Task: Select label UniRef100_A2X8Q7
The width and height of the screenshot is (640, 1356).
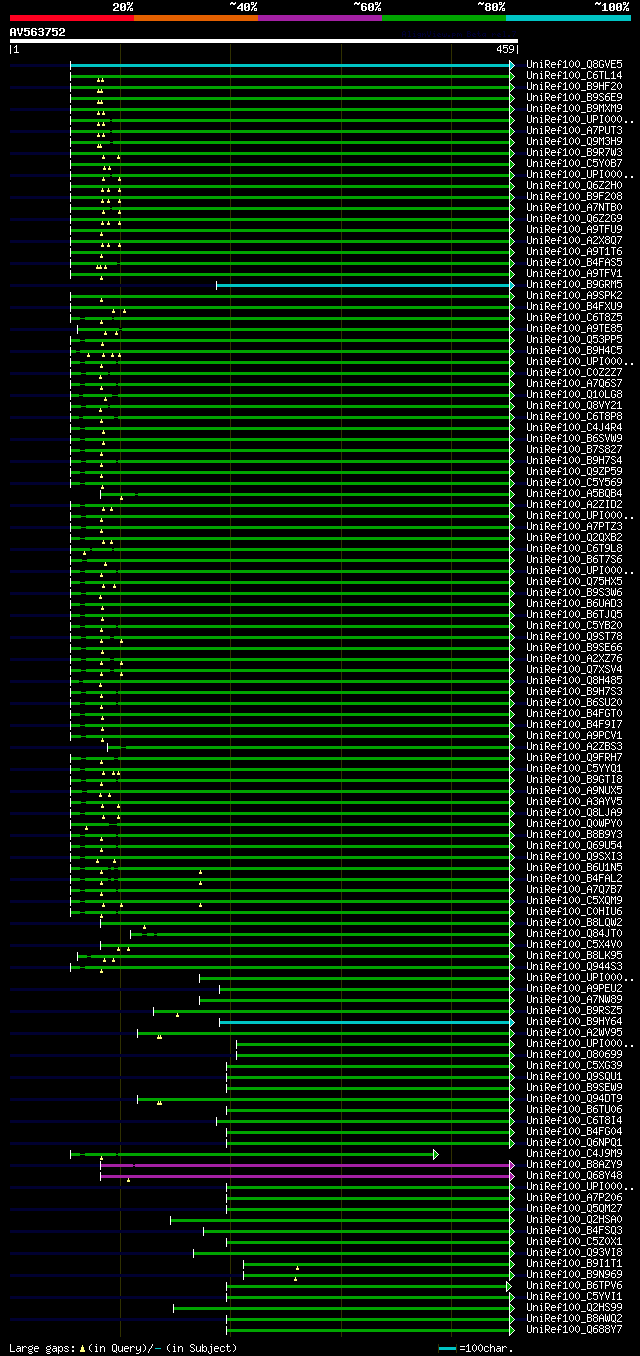Action: [574, 240]
